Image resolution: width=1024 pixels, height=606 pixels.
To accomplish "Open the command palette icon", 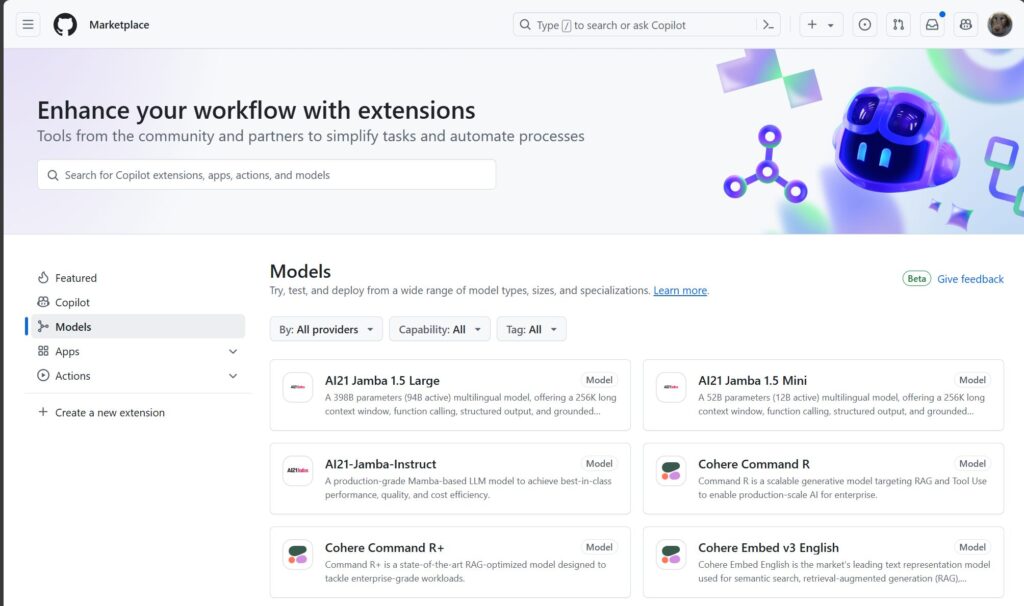I will coord(768,25).
